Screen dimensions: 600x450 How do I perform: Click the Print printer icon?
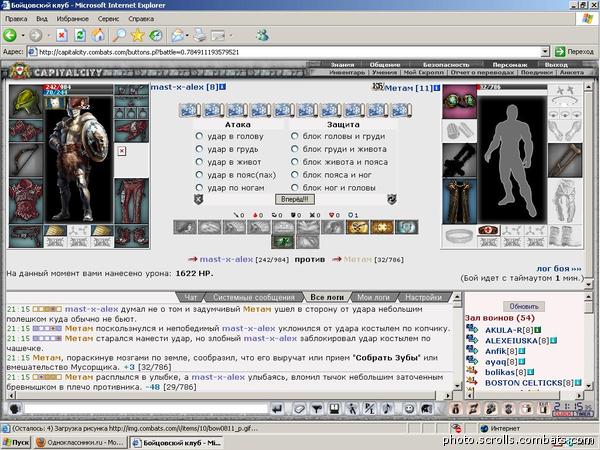tap(199, 36)
